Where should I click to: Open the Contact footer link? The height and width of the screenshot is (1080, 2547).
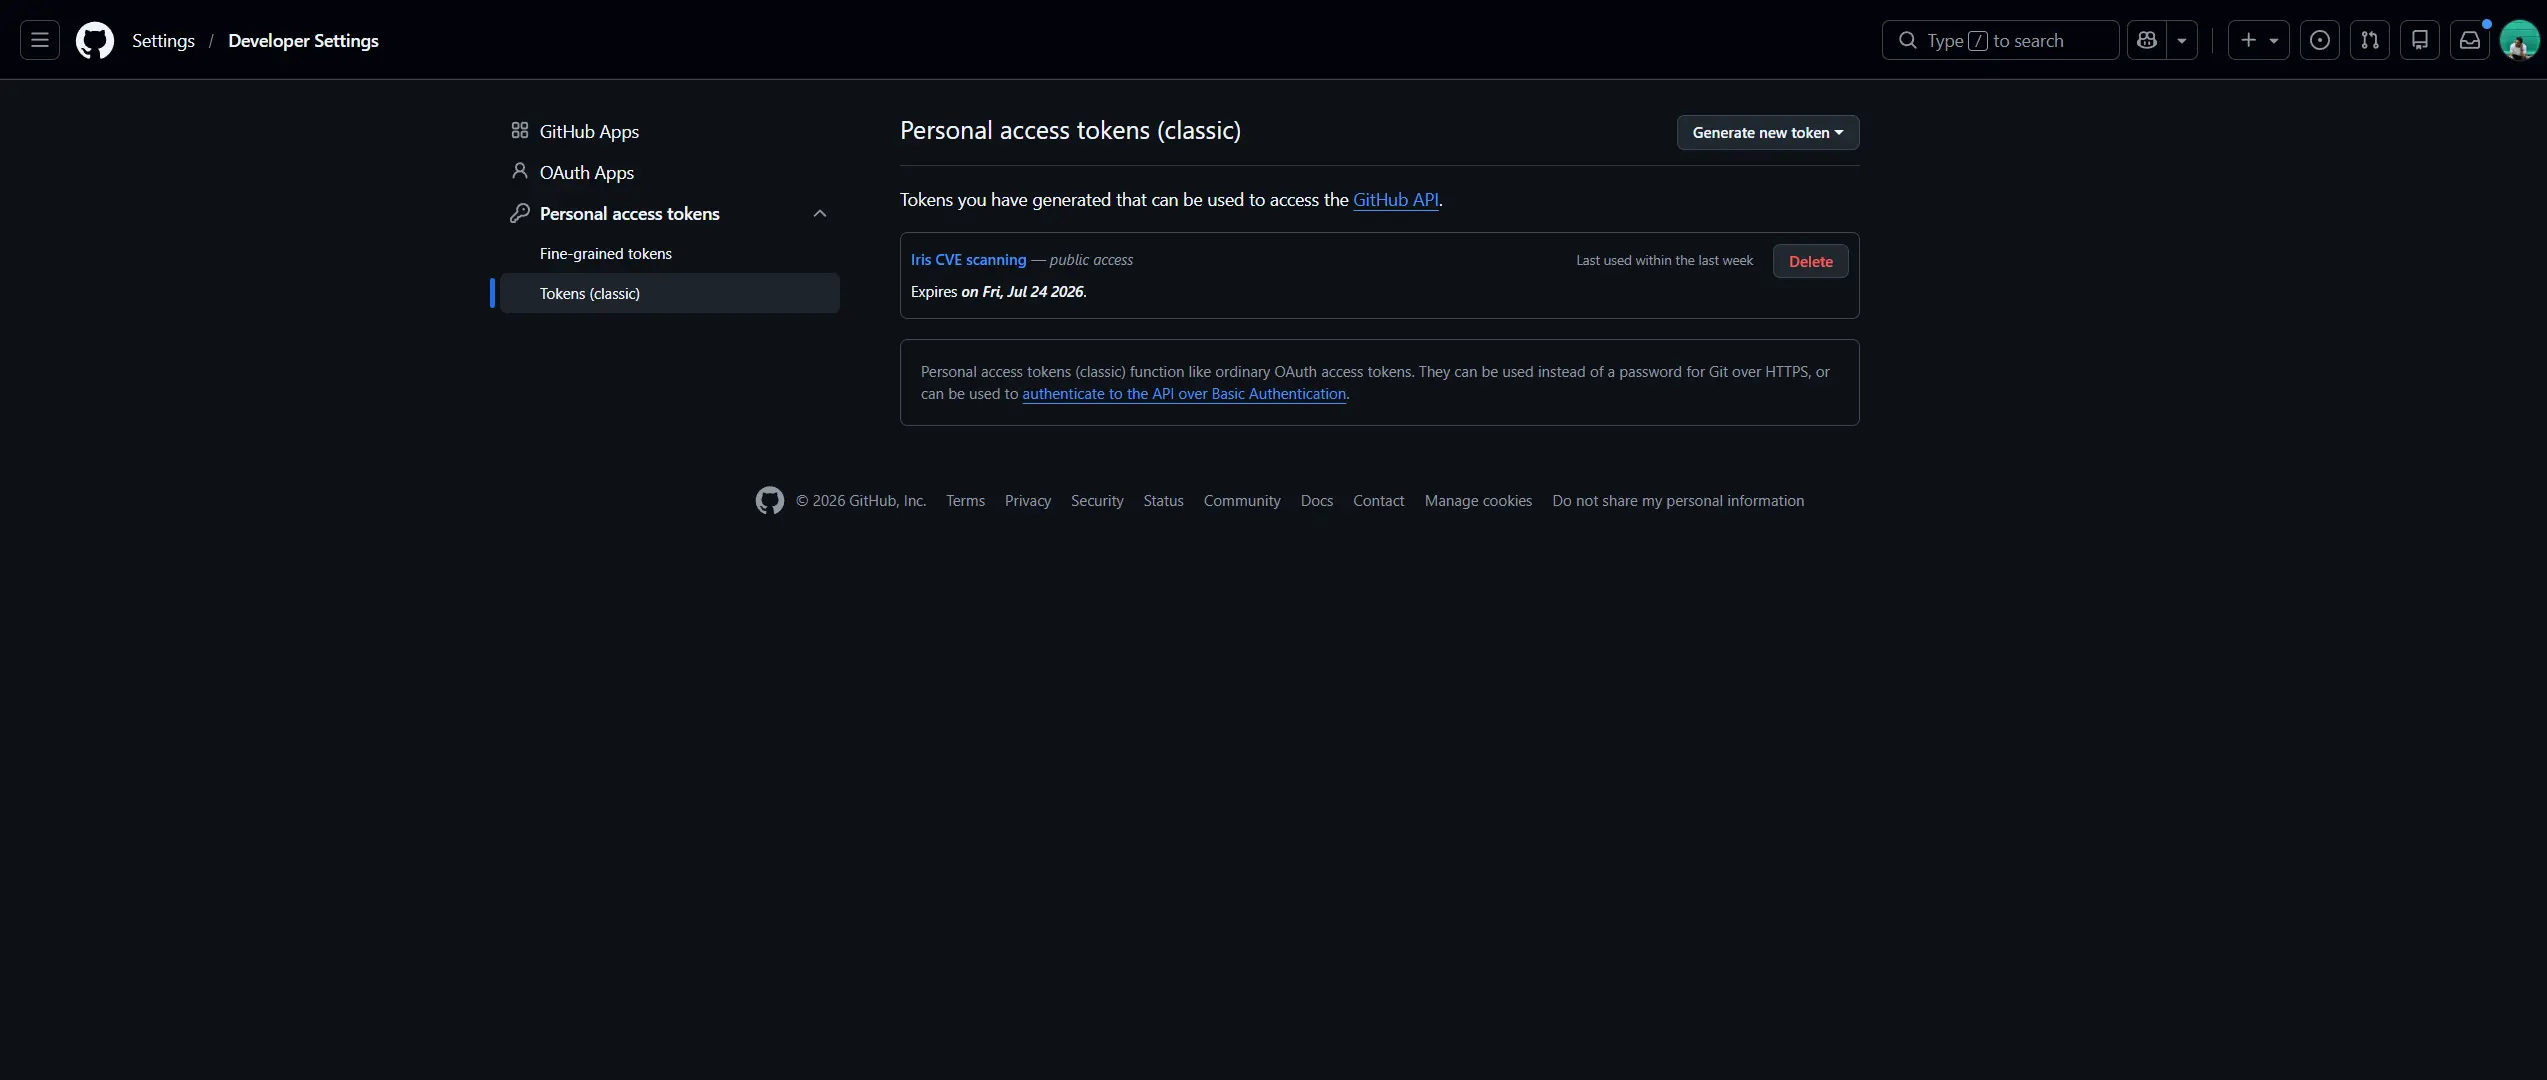click(x=1379, y=500)
